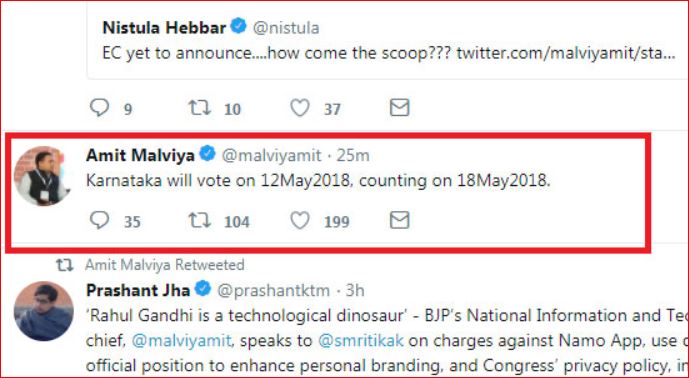Open the @smritikak mention link

tap(361, 341)
